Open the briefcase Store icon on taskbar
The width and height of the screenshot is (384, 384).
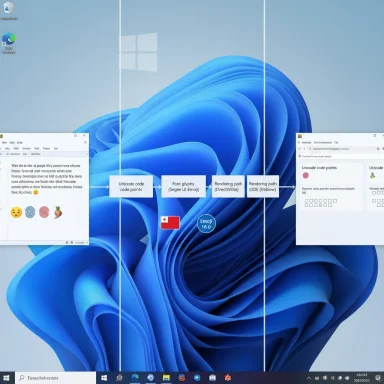pos(213,378)
